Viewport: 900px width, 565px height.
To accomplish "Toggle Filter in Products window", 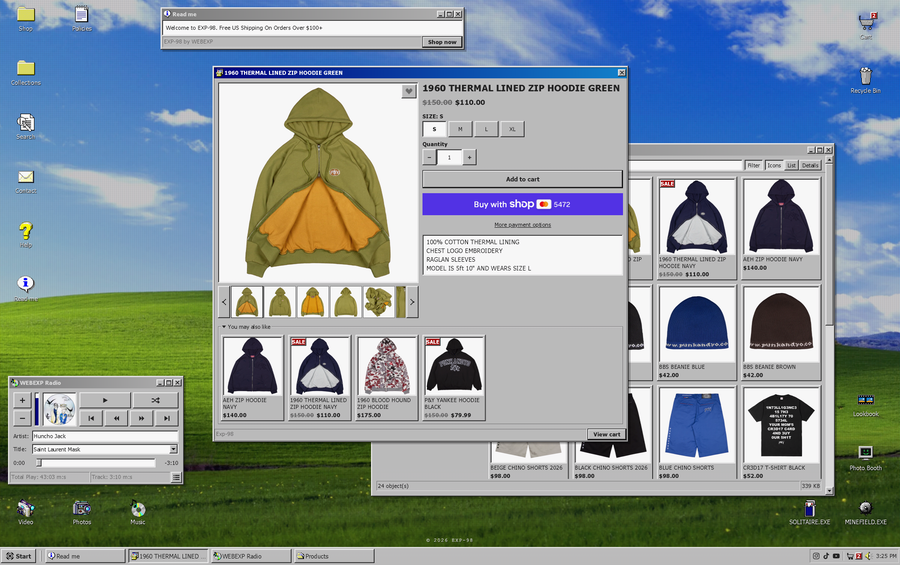I will click(754, 165).
